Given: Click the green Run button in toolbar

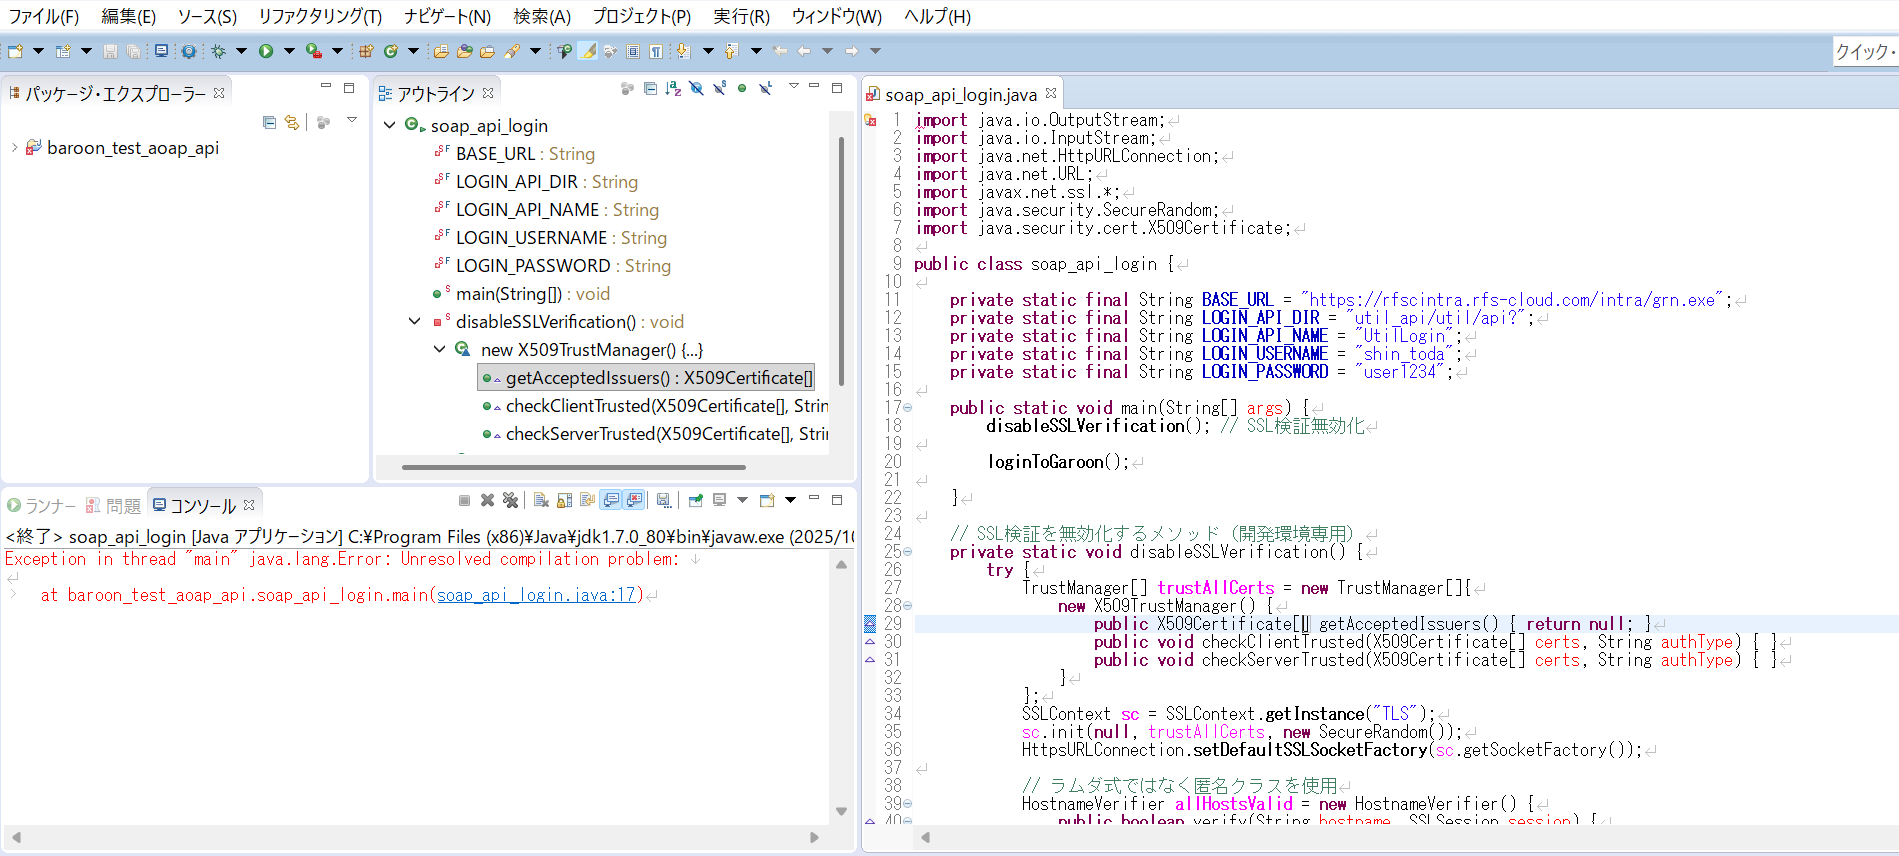Looking at the screenshot, I should click(x=266, y=51).
